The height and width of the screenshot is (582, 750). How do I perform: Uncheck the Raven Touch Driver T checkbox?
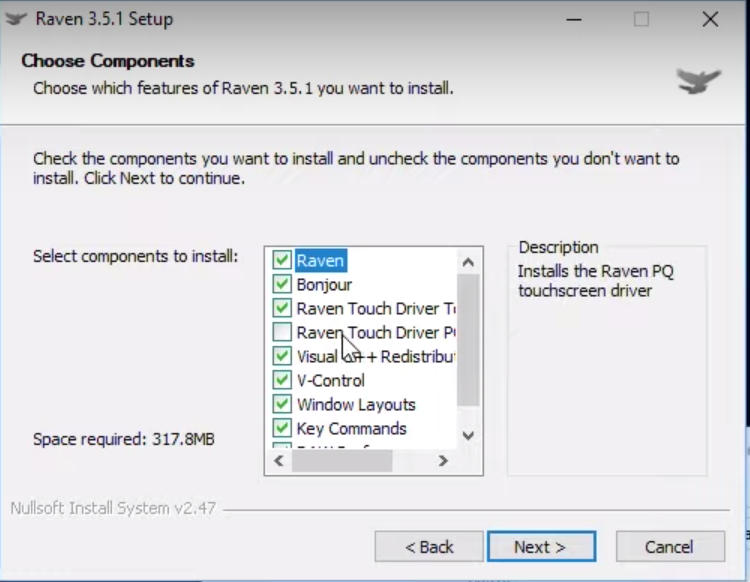pyautogui.click(x=282, y=308)
